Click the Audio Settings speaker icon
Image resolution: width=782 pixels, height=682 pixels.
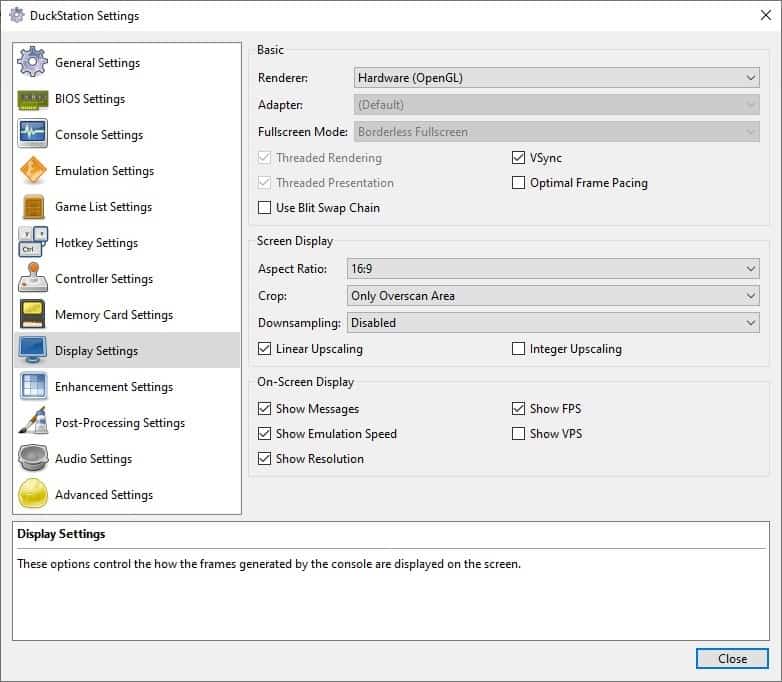(x=33, y=458)
